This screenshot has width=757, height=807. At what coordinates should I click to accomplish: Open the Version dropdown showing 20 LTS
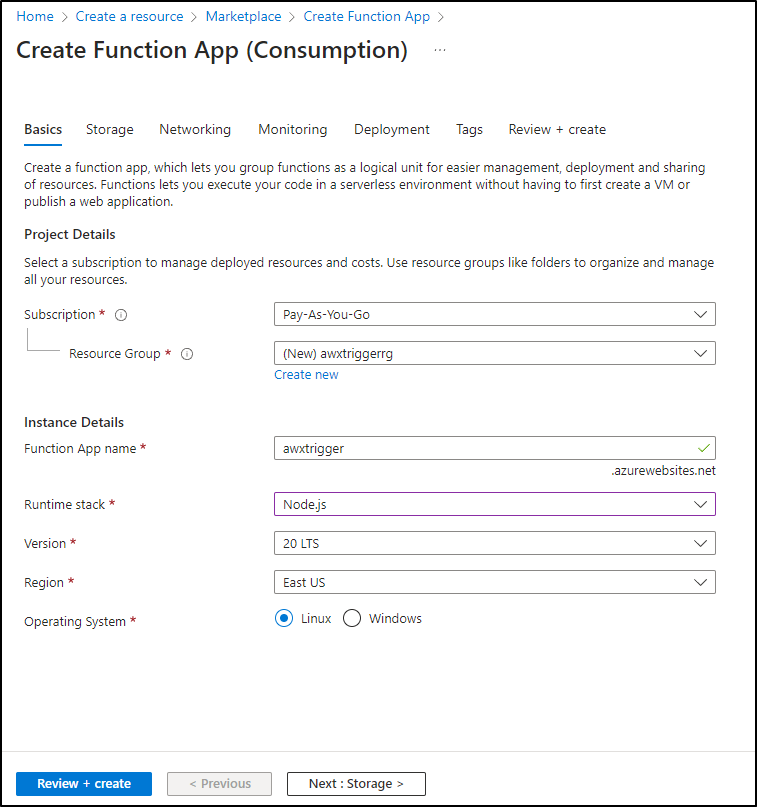[x=495, y=543]
